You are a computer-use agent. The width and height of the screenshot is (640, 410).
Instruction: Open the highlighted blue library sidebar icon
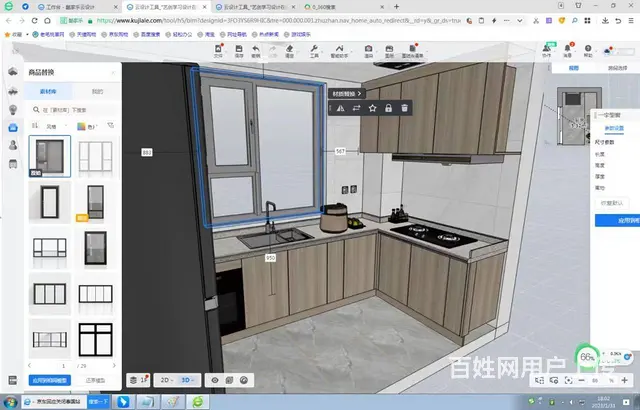(x=13, y=127)
